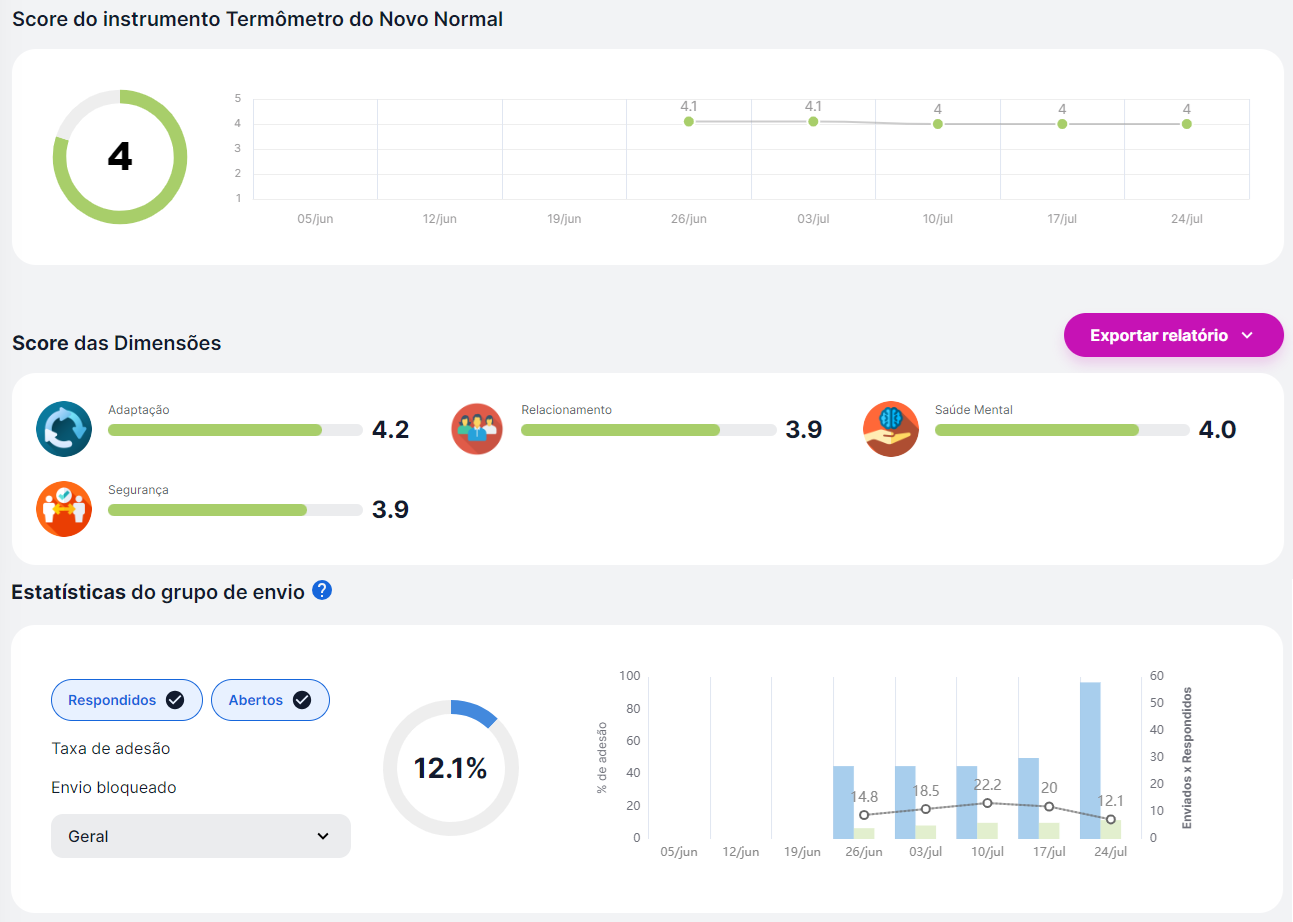Select the Segurança dimension icon
The width and height of the screenshot is (1293, 922).
(x=63, y=509)
